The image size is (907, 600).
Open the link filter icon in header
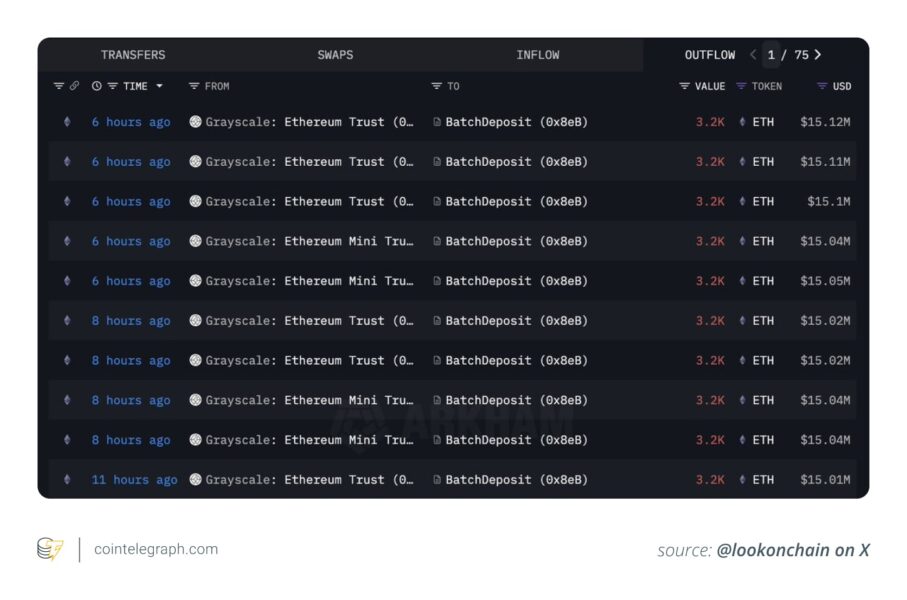(x=74, y=86)
